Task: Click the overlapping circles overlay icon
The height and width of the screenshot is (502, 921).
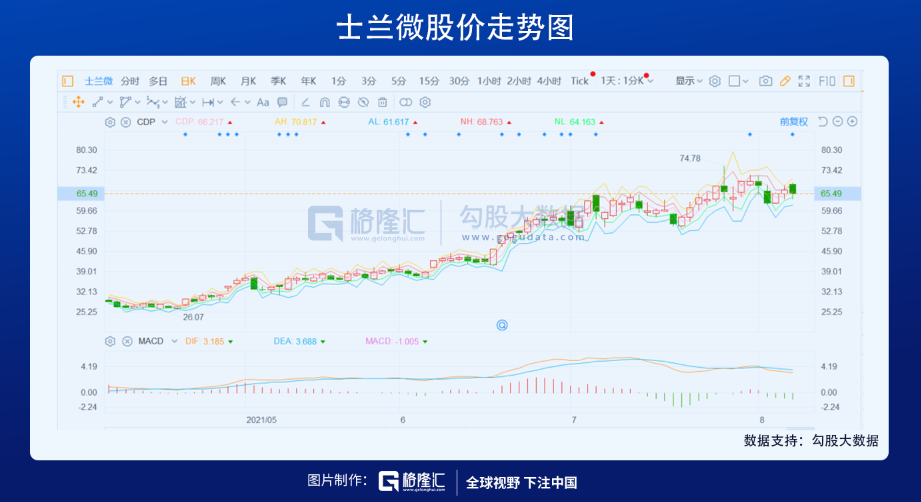Action: point(405,102)
